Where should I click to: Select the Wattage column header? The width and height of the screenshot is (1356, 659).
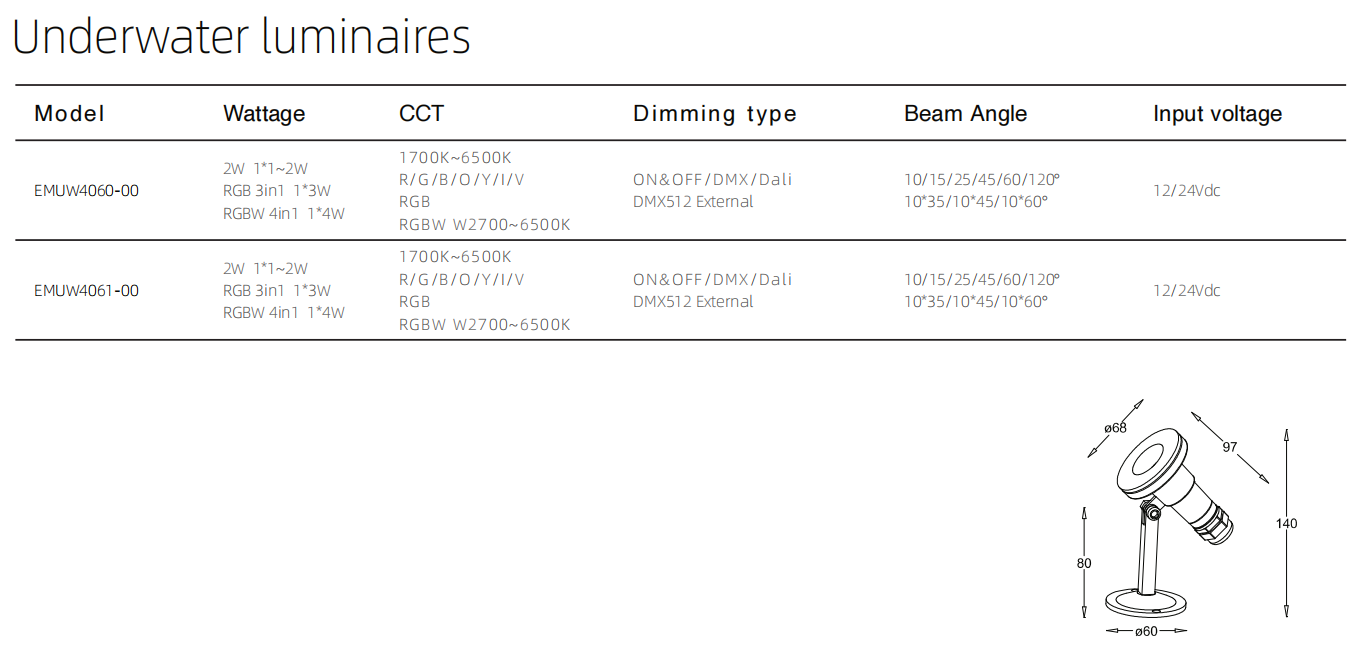click(264, 114)
